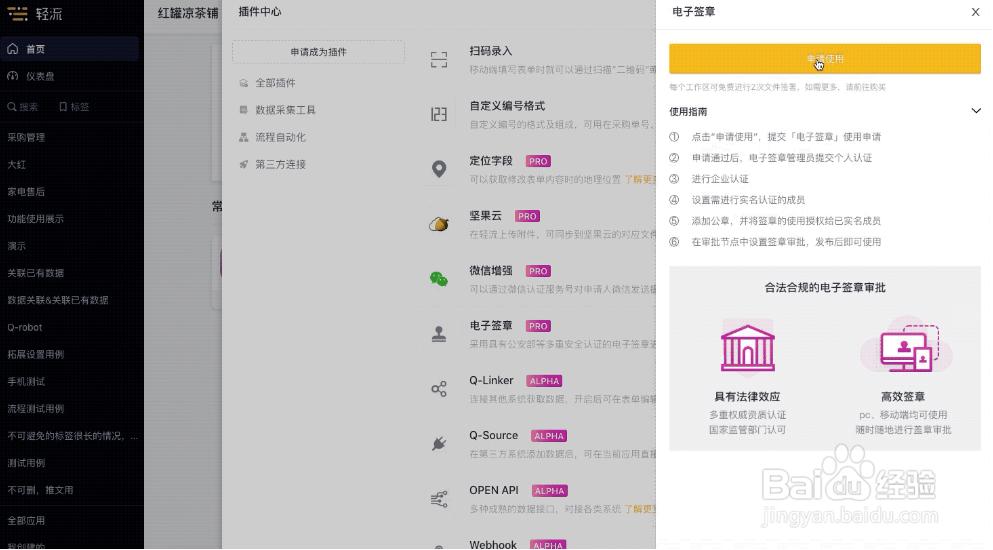Click the OPEN API circuit icon
The width and height of the screenshot is (993, 550).
coord(439,499)
